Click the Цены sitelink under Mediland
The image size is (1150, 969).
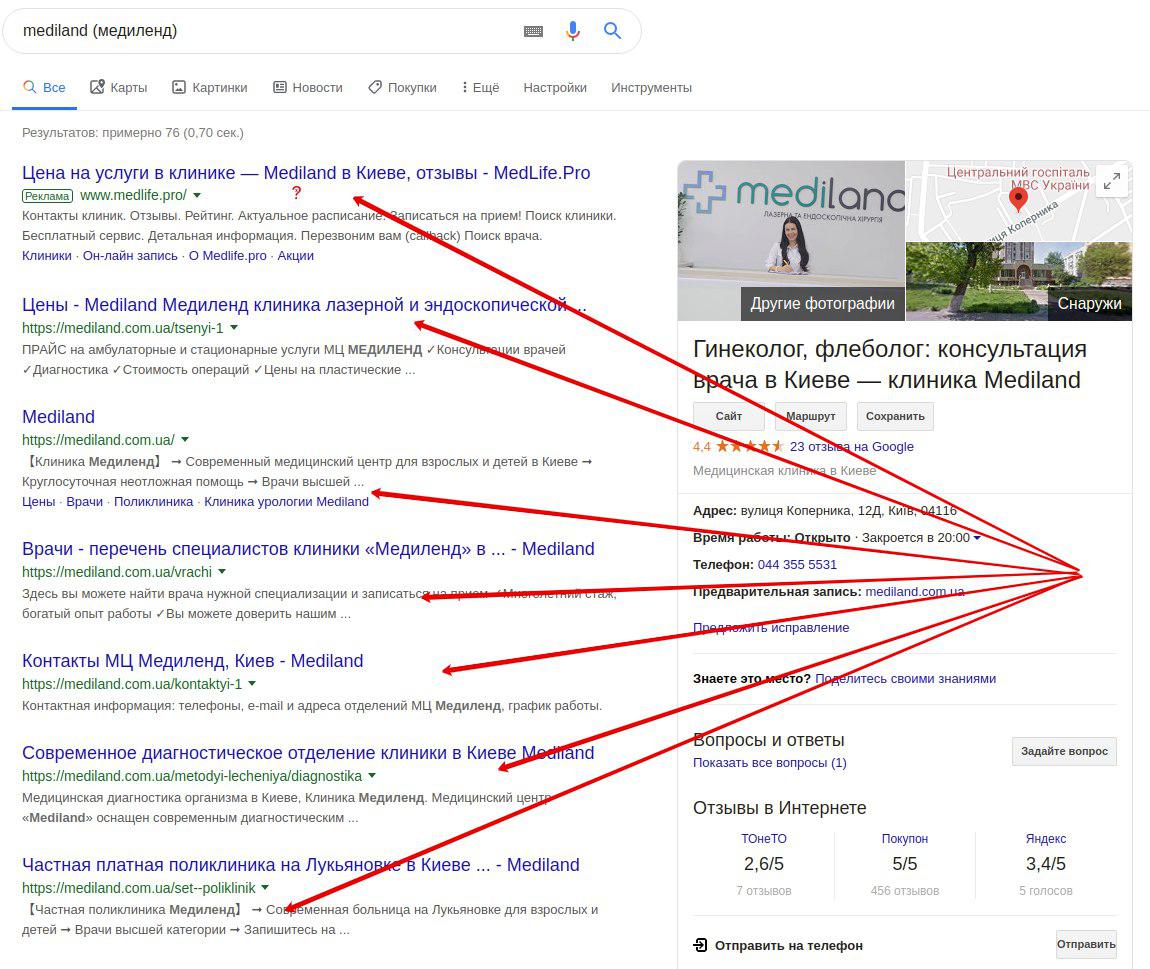tap(38, 502)
